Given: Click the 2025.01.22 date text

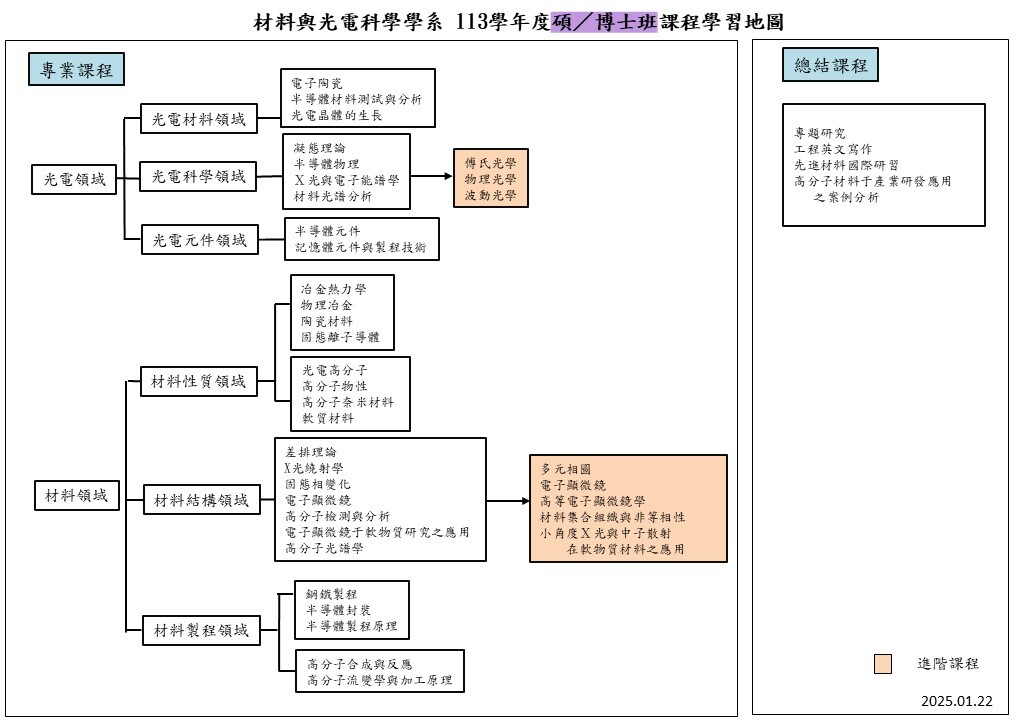Looking at the screenshot, I should pyautogui.click(x=957, y=700).
